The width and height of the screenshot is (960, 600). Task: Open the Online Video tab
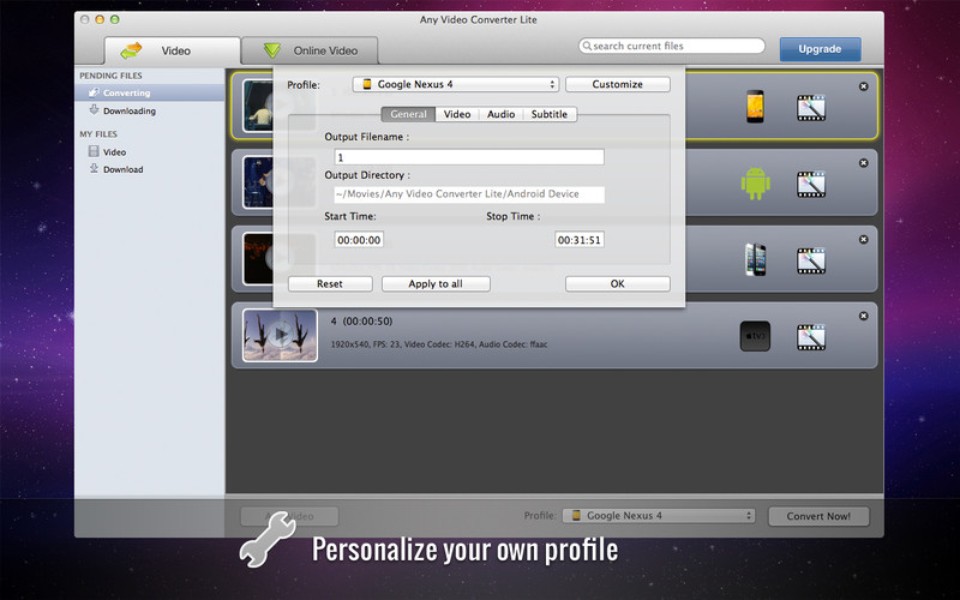coord(310,50)
